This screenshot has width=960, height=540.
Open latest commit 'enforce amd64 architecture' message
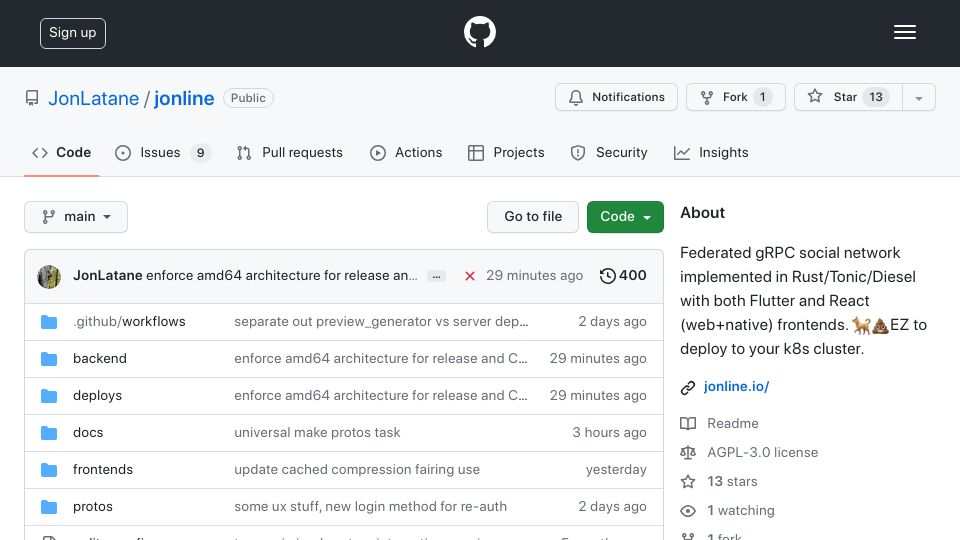pos(282,276)
